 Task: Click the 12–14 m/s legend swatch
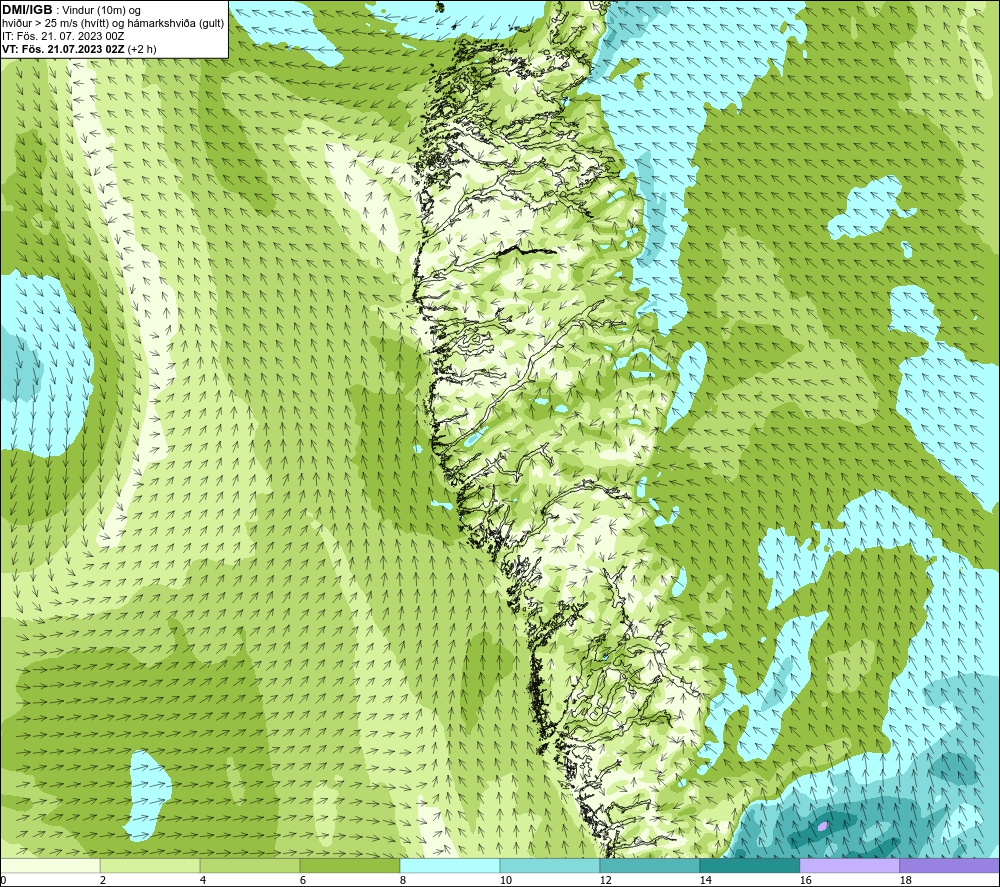650,865
